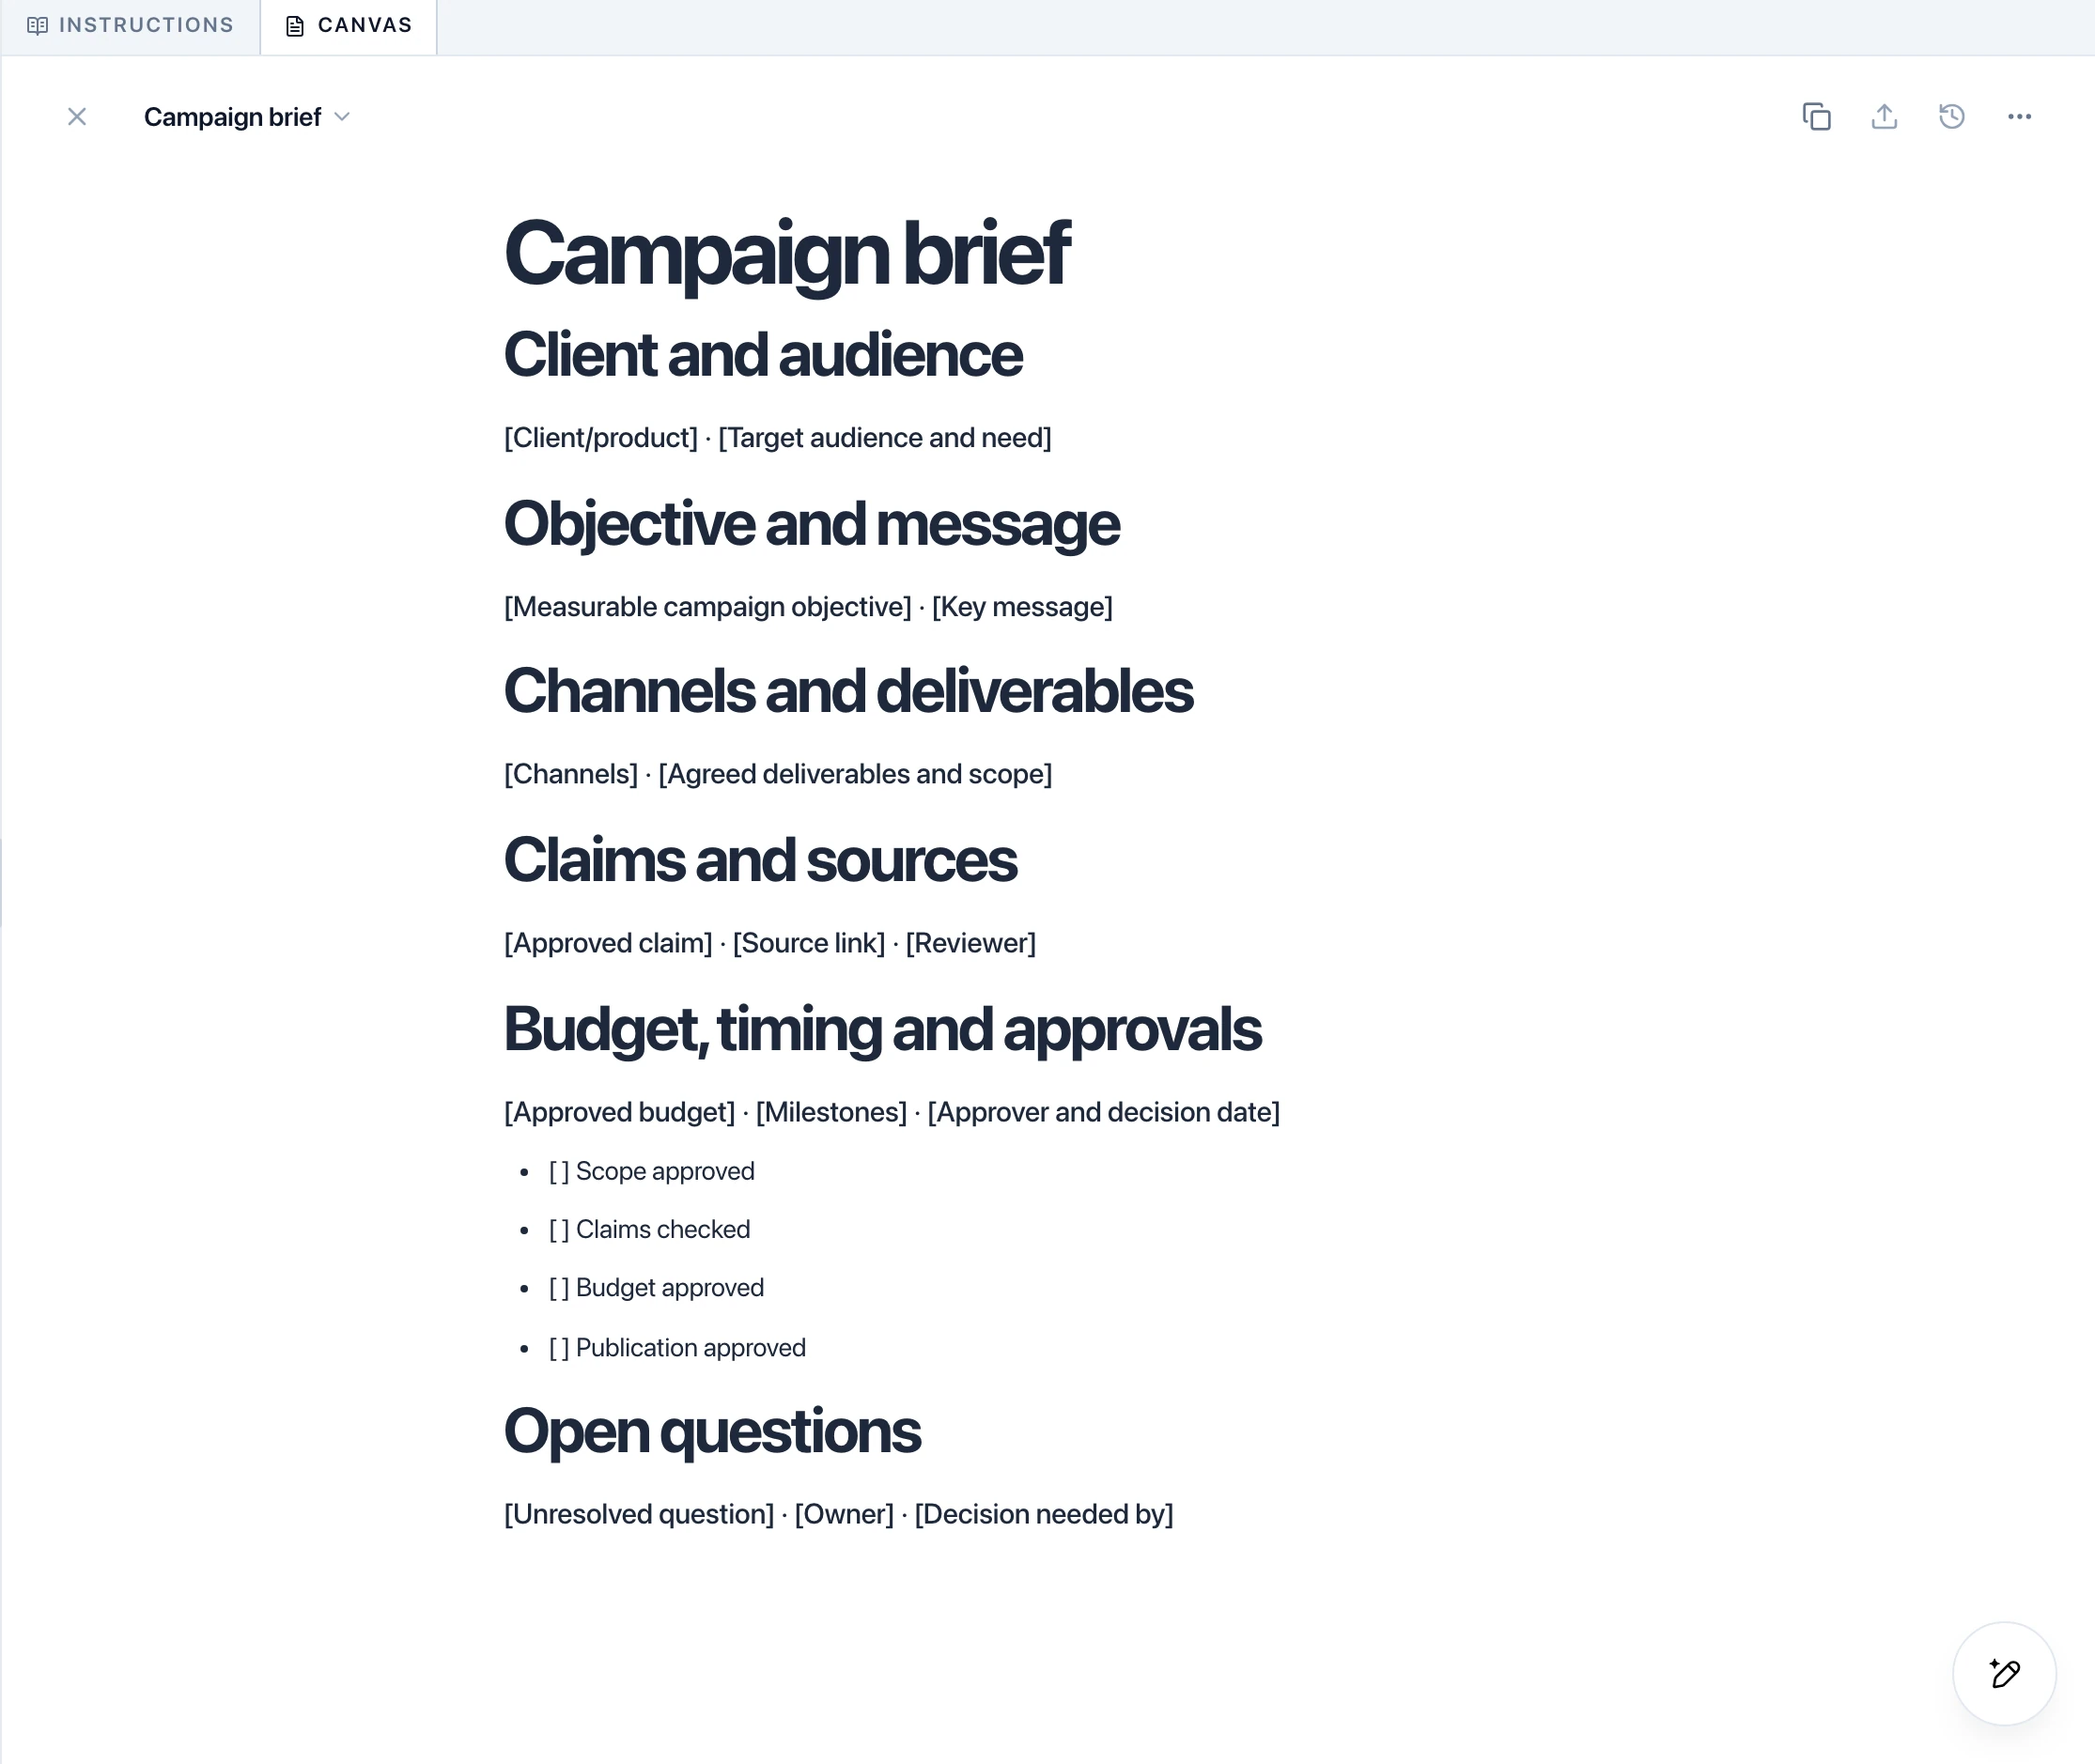Click the [Client/product] placeholder line
The height and width of the screenshot is (1764, 2095).
778,438
